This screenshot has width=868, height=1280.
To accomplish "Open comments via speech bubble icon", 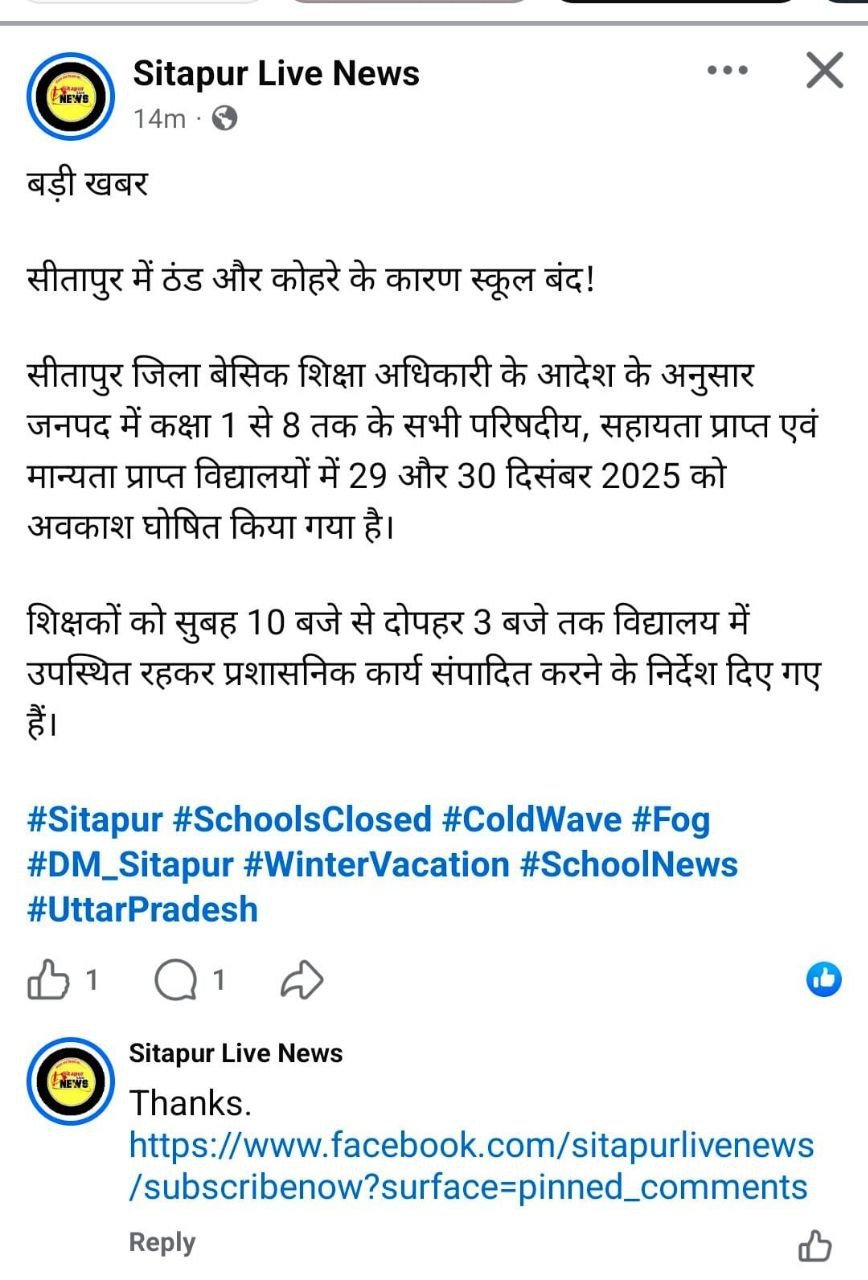I will coord(176,981).
